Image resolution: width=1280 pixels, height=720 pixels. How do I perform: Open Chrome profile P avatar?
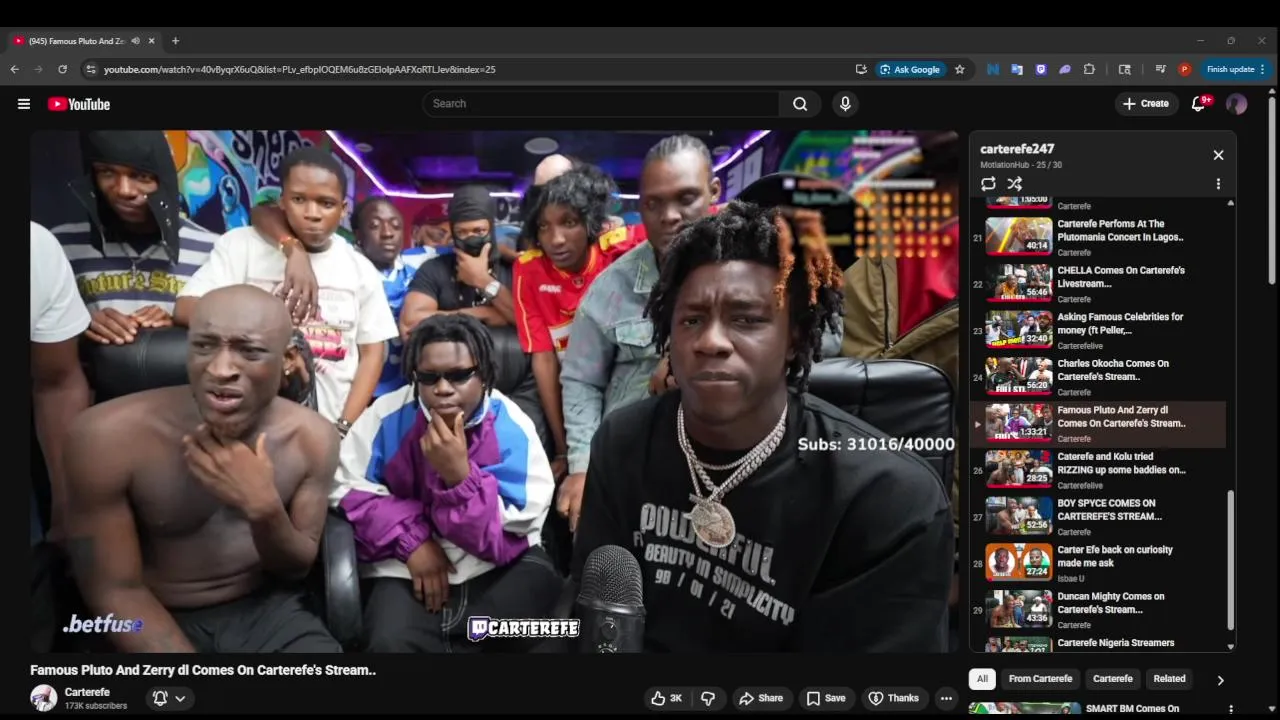[x=1185, y=69]
